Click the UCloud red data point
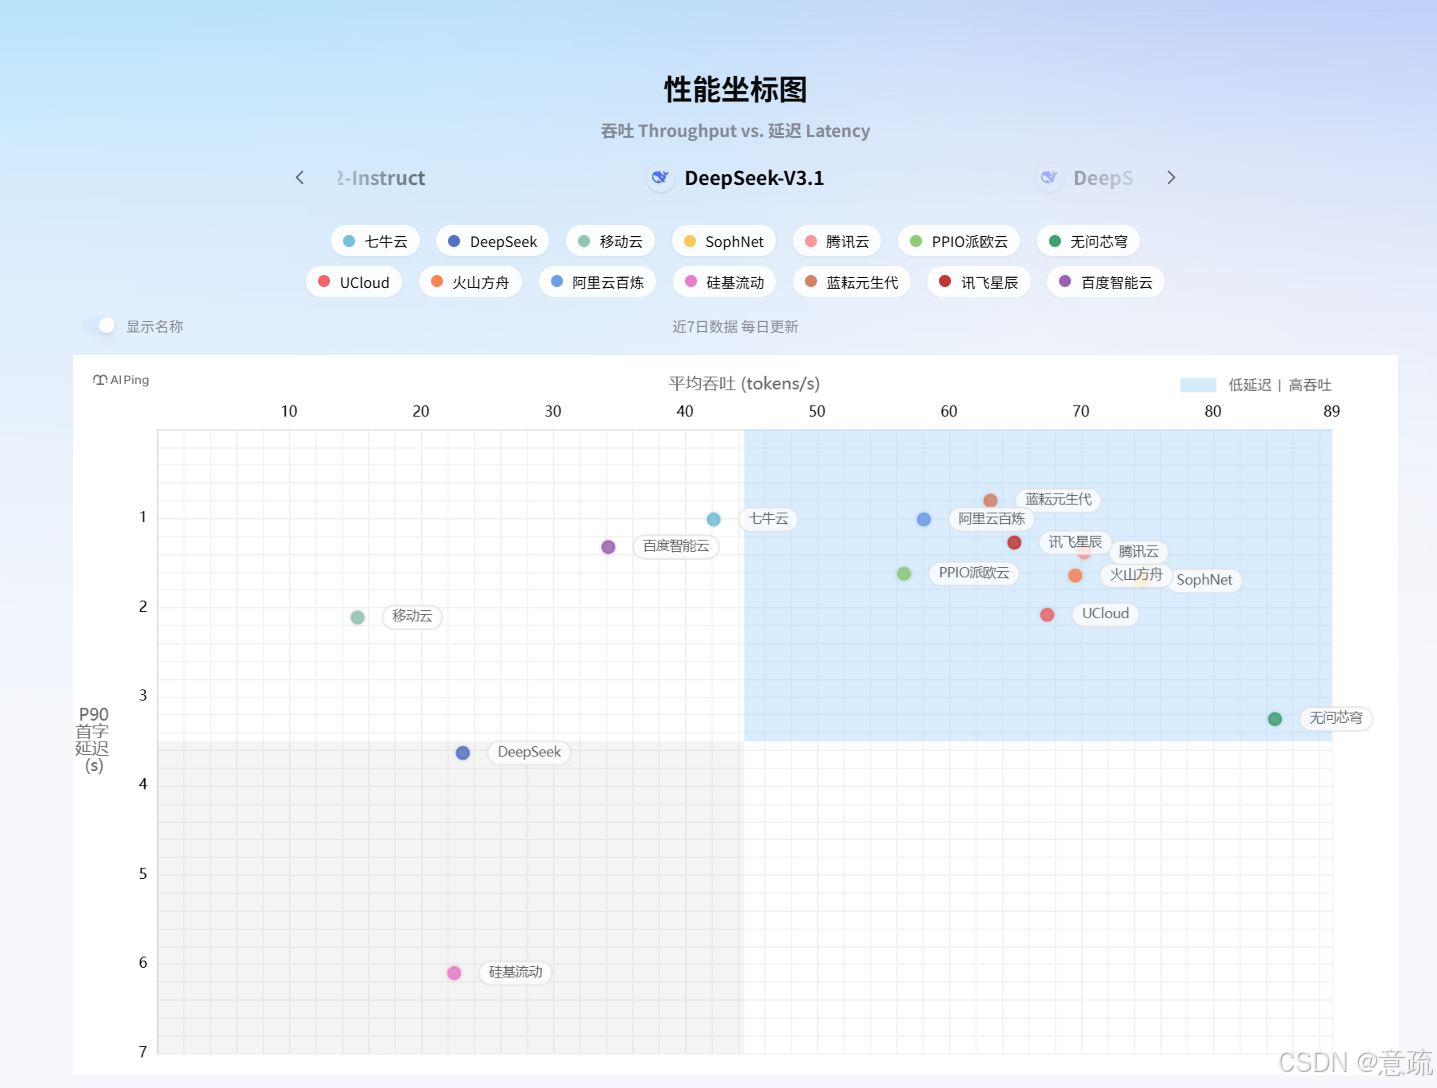The width and height of the screenshot is (1437, 1088). pos(1047,614)
